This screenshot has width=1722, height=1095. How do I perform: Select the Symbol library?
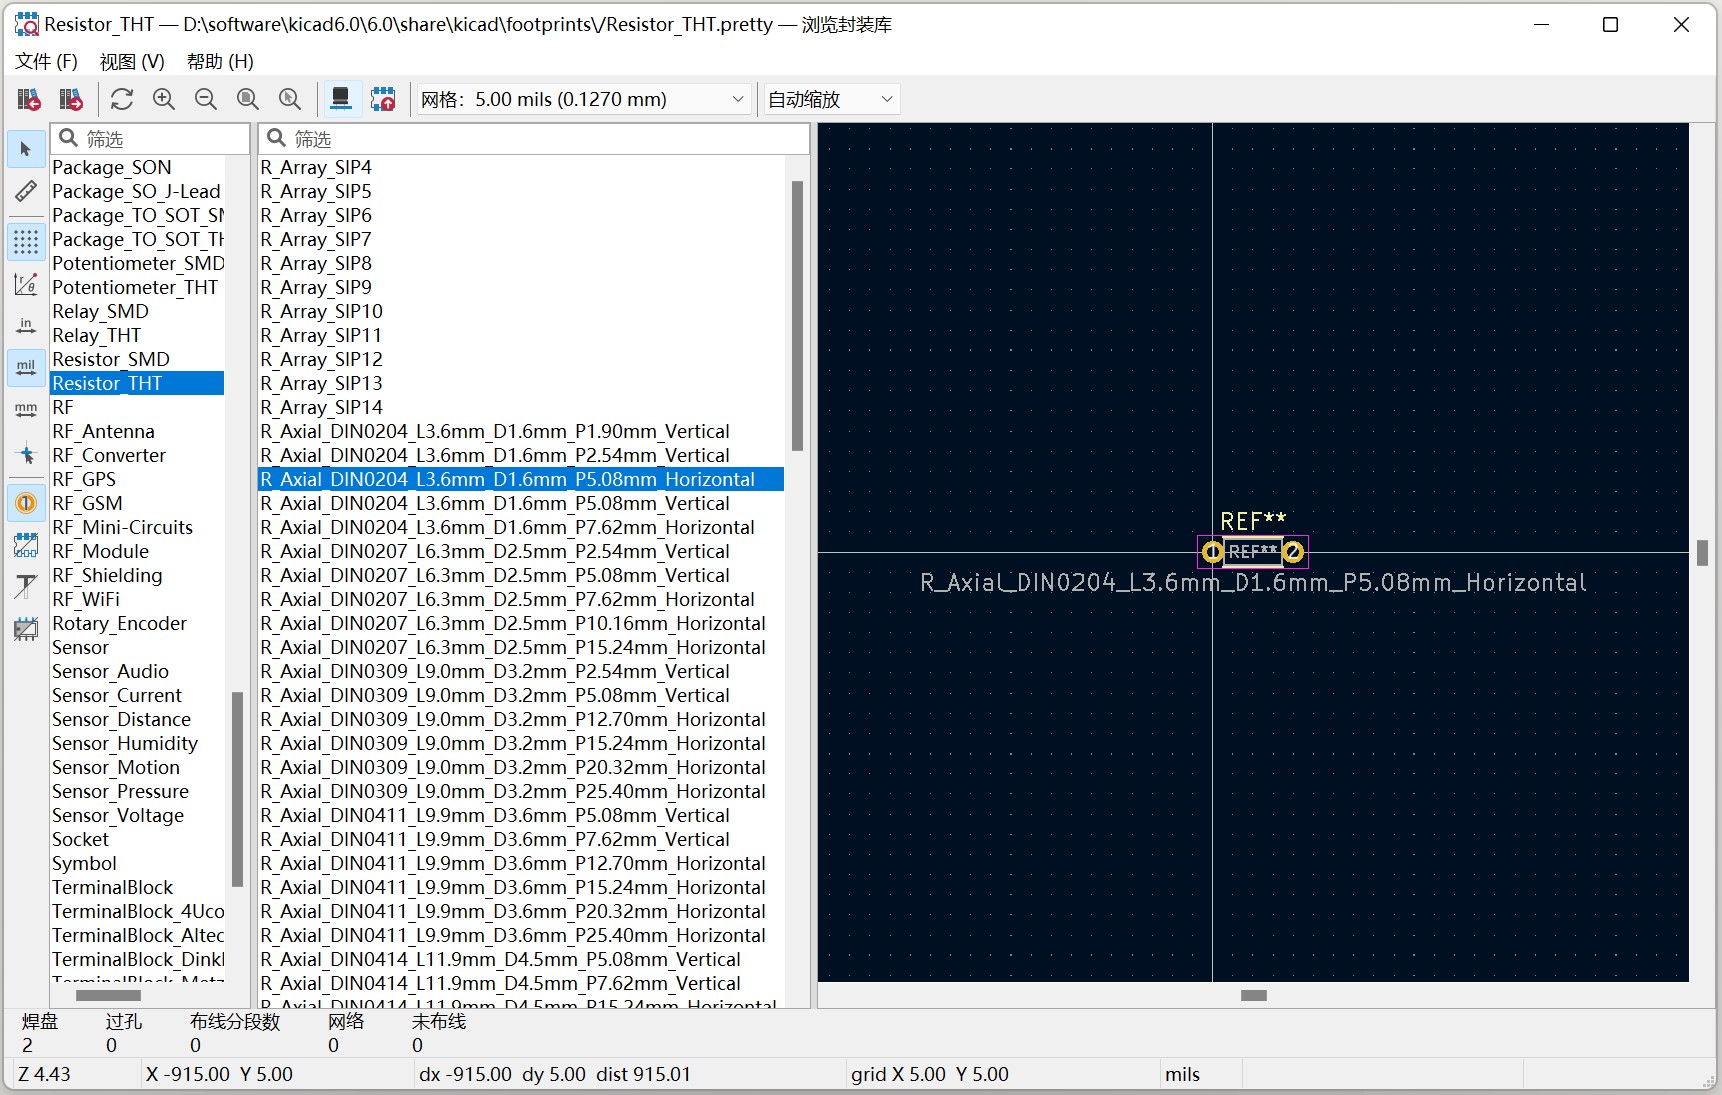pos(137,863)
